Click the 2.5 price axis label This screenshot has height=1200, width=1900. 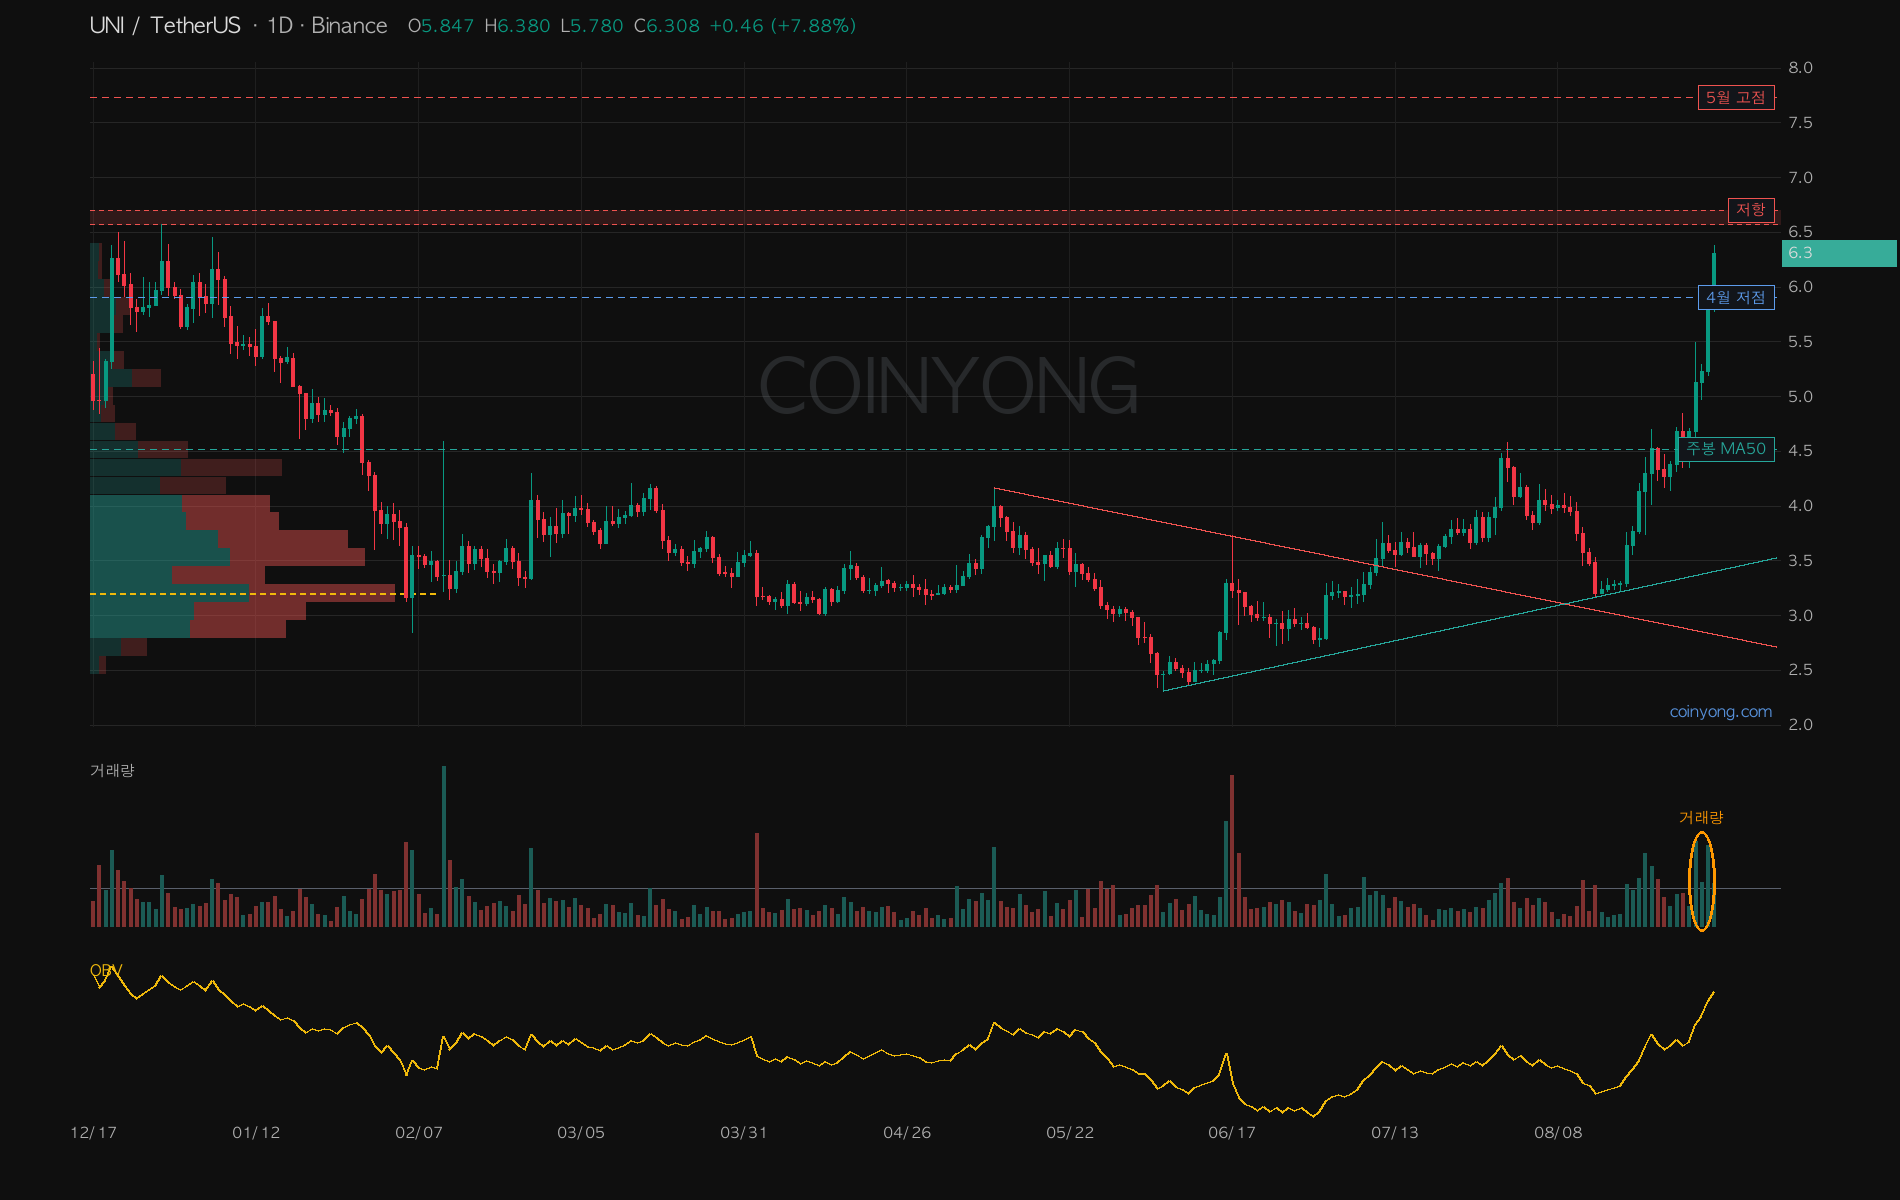point(1800,670)
